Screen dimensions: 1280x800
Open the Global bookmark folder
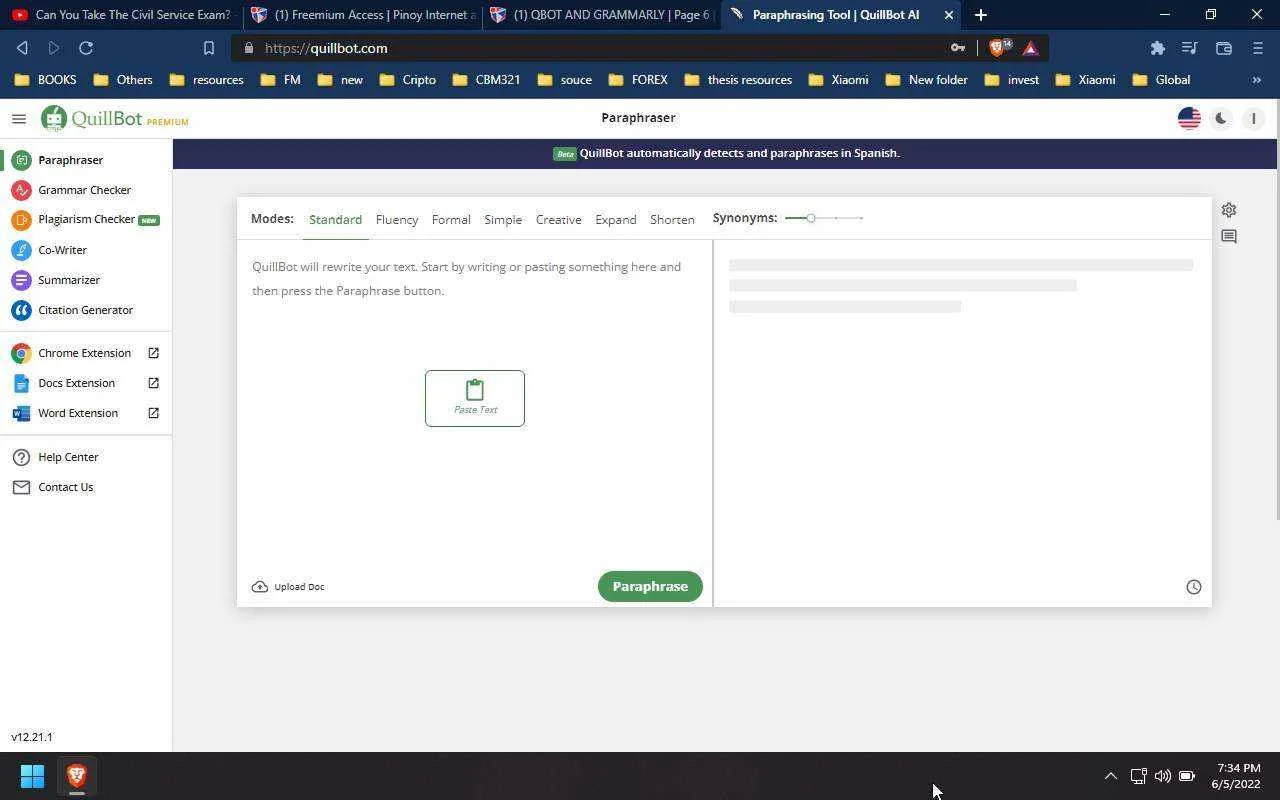(x=1160, y=80)
